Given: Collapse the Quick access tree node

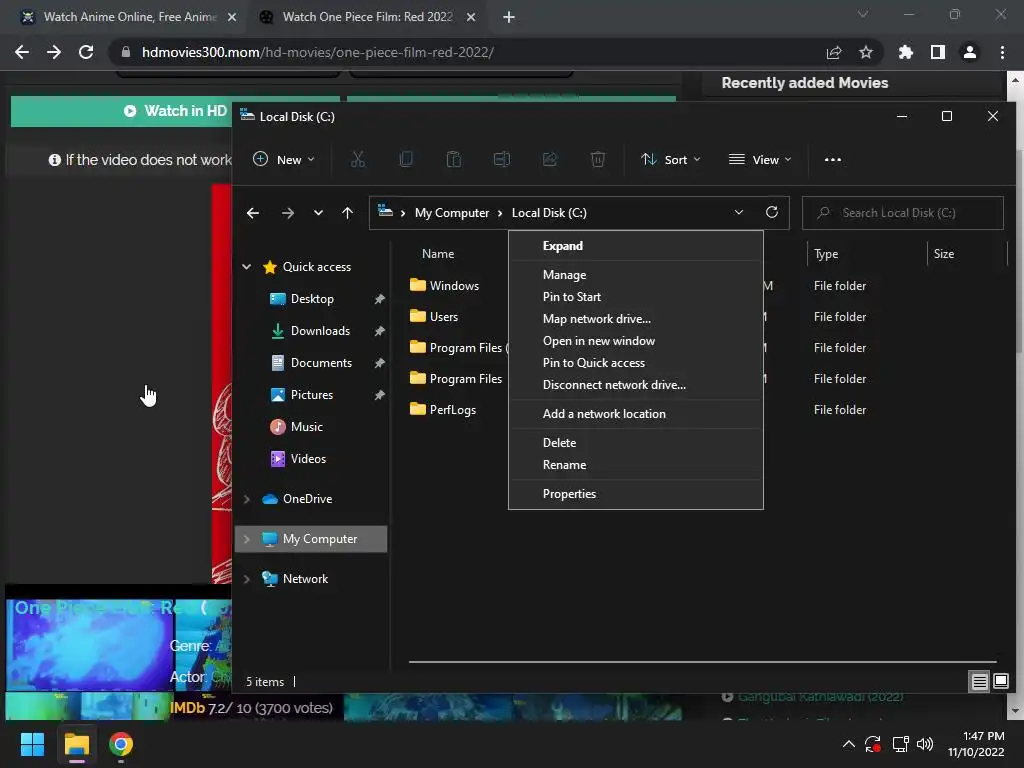Looking at the screenshot, I should 247,266.
